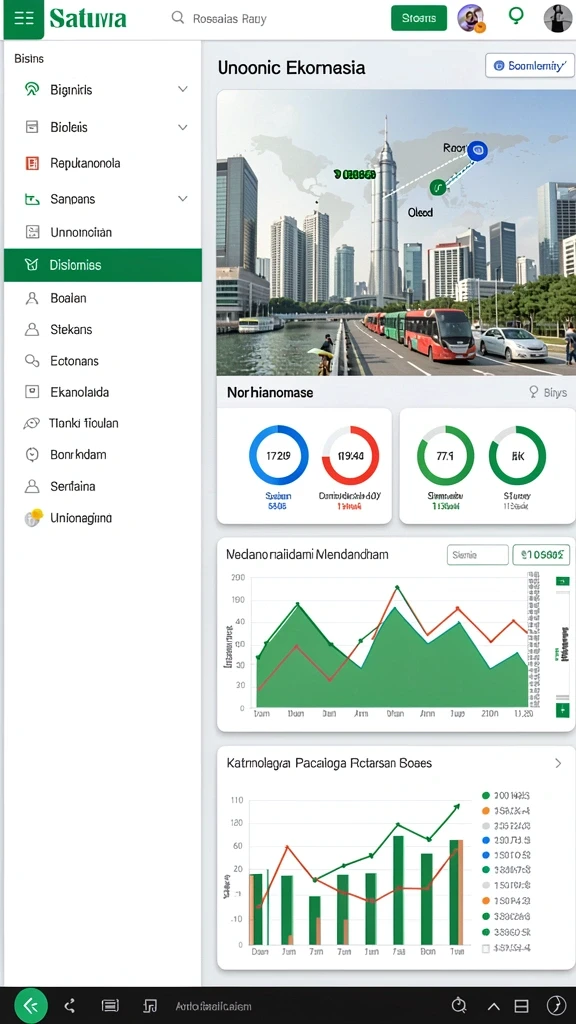
Task: Click the refresh clock icon in bottom bar
Action: tap(459, 1006)
